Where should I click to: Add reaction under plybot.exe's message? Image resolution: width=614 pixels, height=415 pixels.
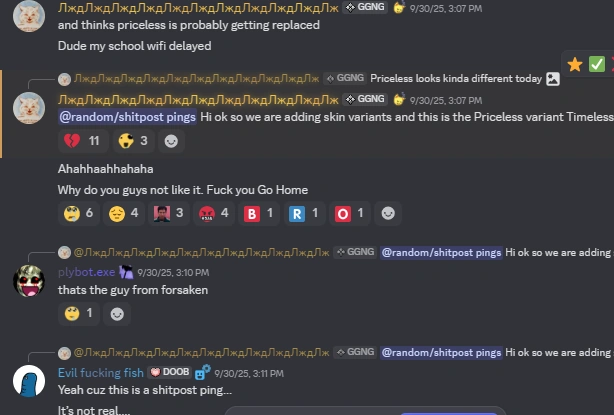117,314
